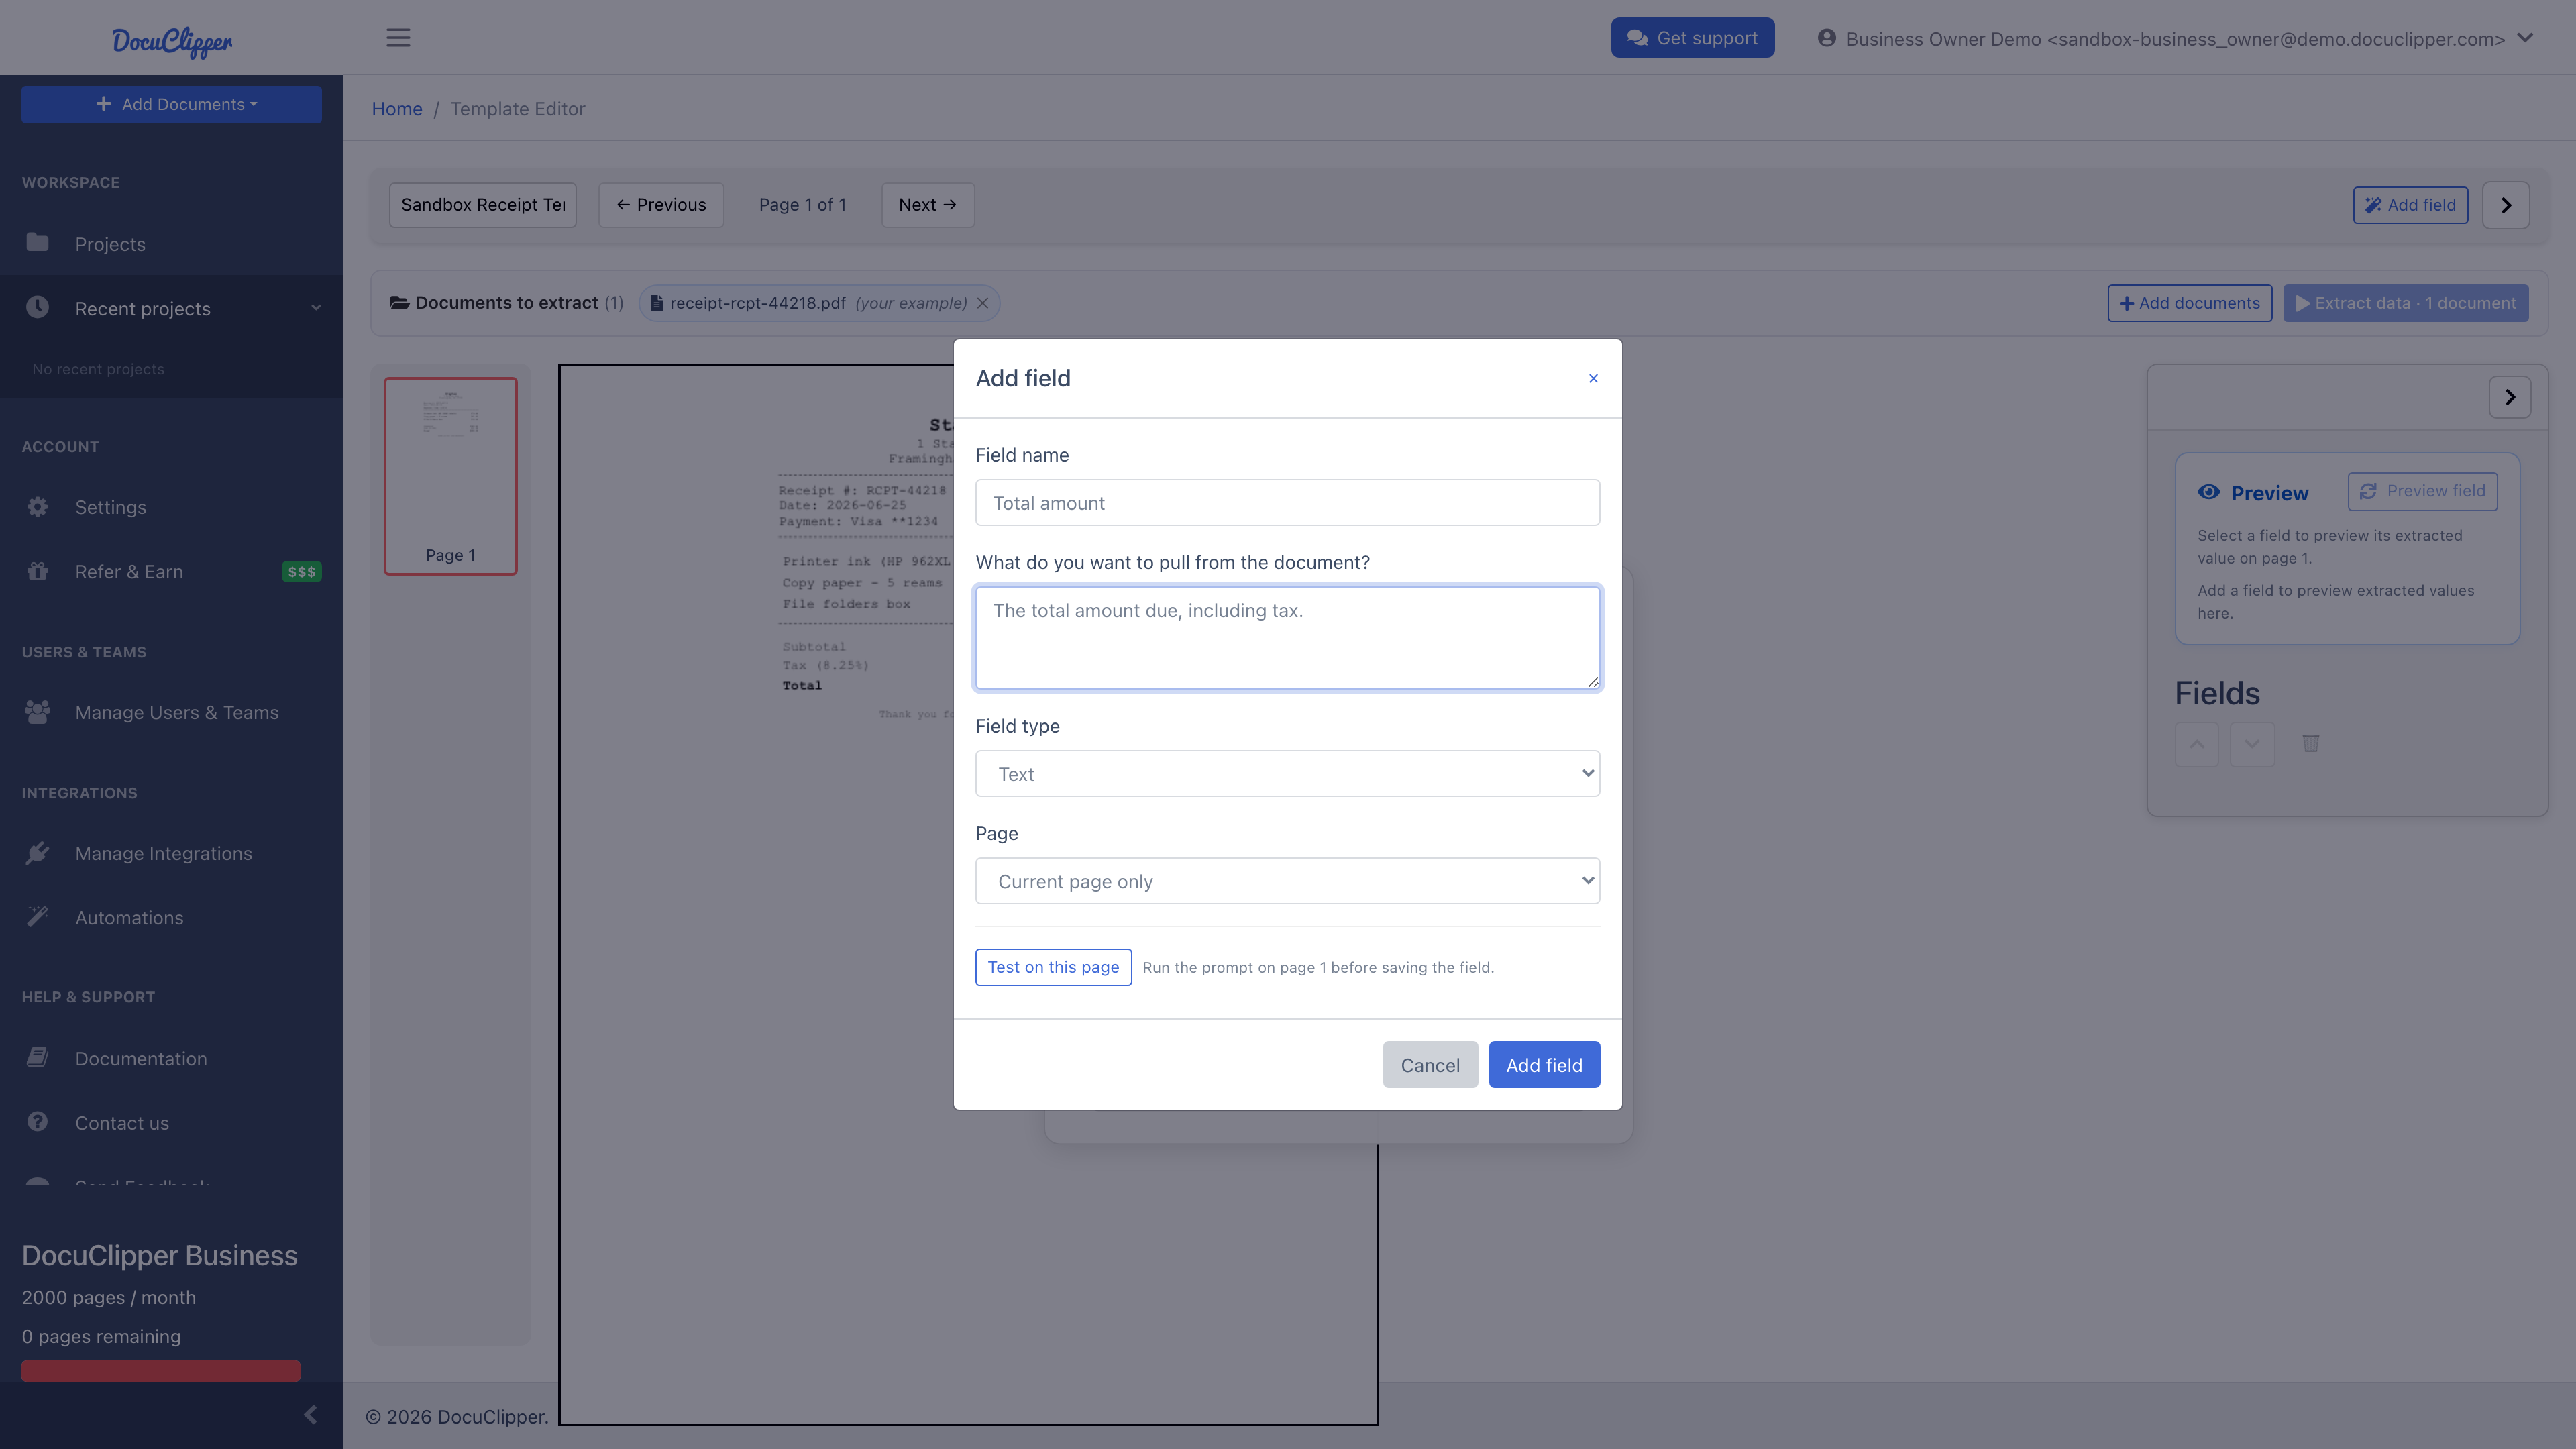Open Manage Users & Teams
Image resolution: width=2576 pixels, height=1449 pixels.
pos(172,712)
